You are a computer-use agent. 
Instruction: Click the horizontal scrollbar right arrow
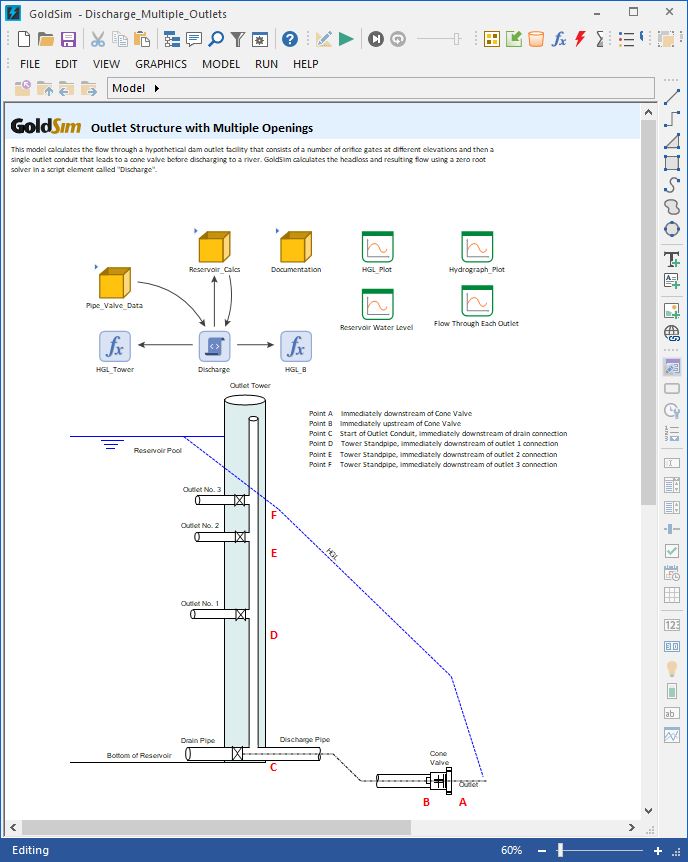(x=631, y=827)
